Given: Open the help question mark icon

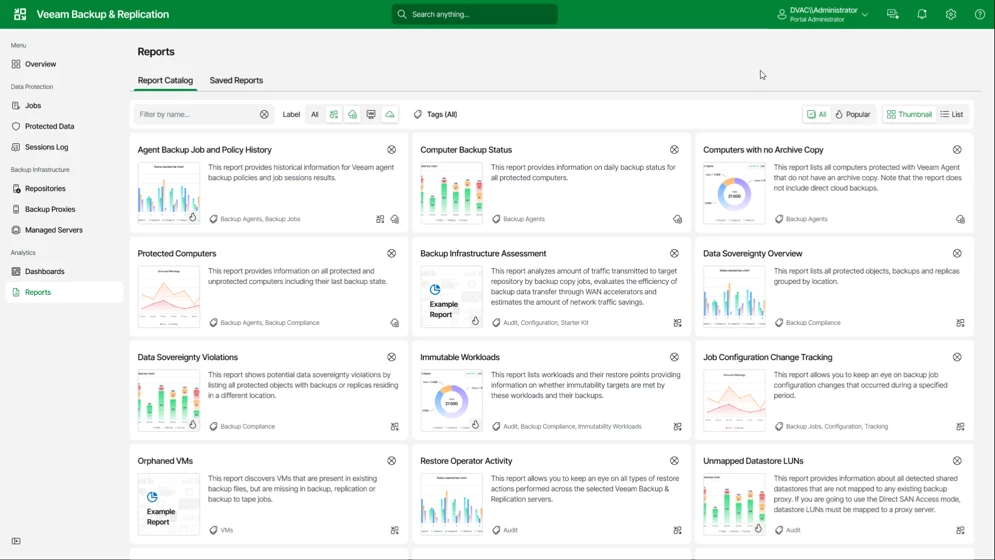Looking at the screenshot, I should 980,14.
